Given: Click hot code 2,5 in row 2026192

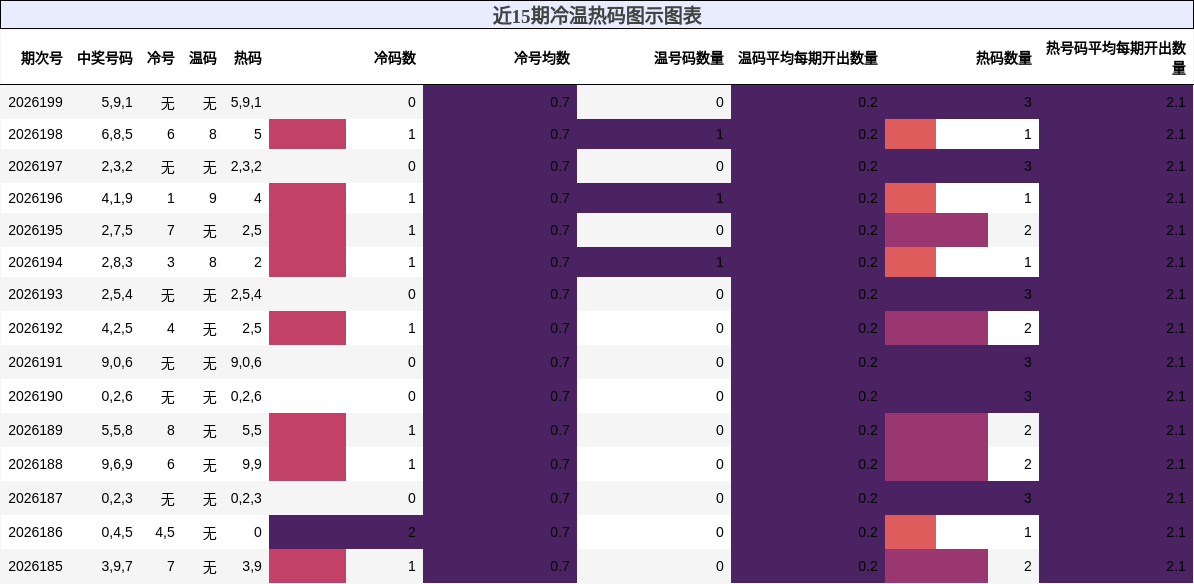Looking at the screenshot, I should pyautogui.click(x=252, y=328).
